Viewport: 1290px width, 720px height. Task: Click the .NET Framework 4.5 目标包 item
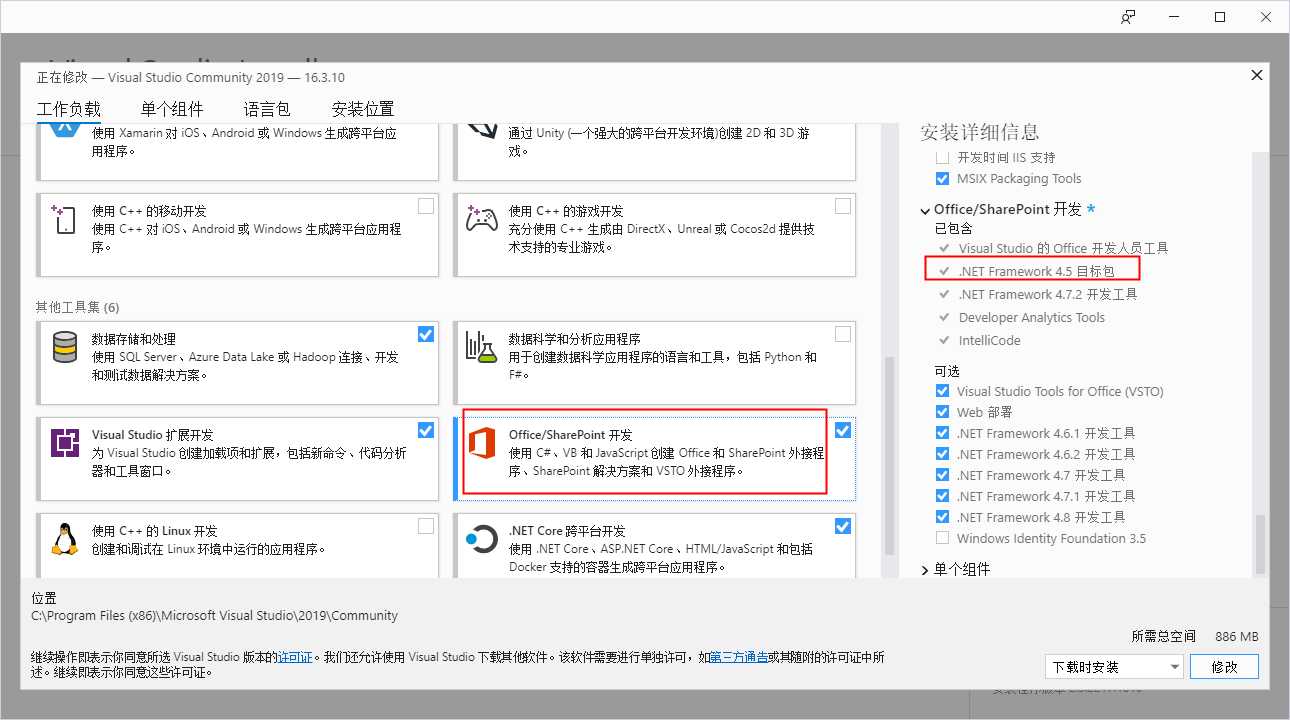[x=1035, y=271]
